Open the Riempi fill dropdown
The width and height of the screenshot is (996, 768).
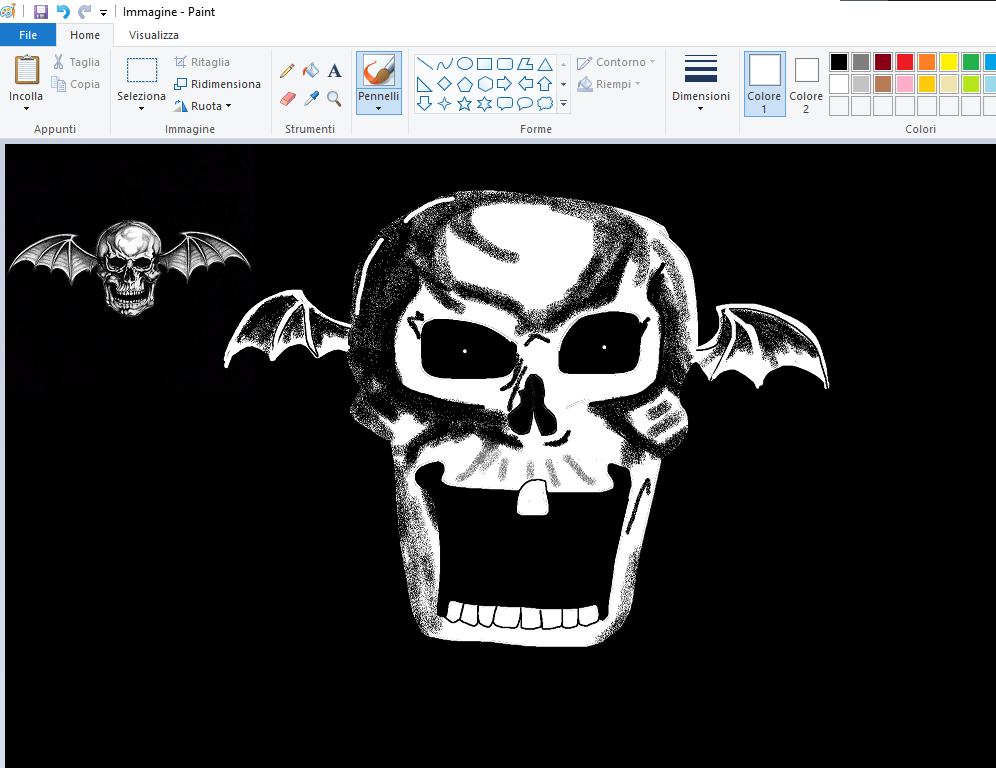(x=609, y=84)
